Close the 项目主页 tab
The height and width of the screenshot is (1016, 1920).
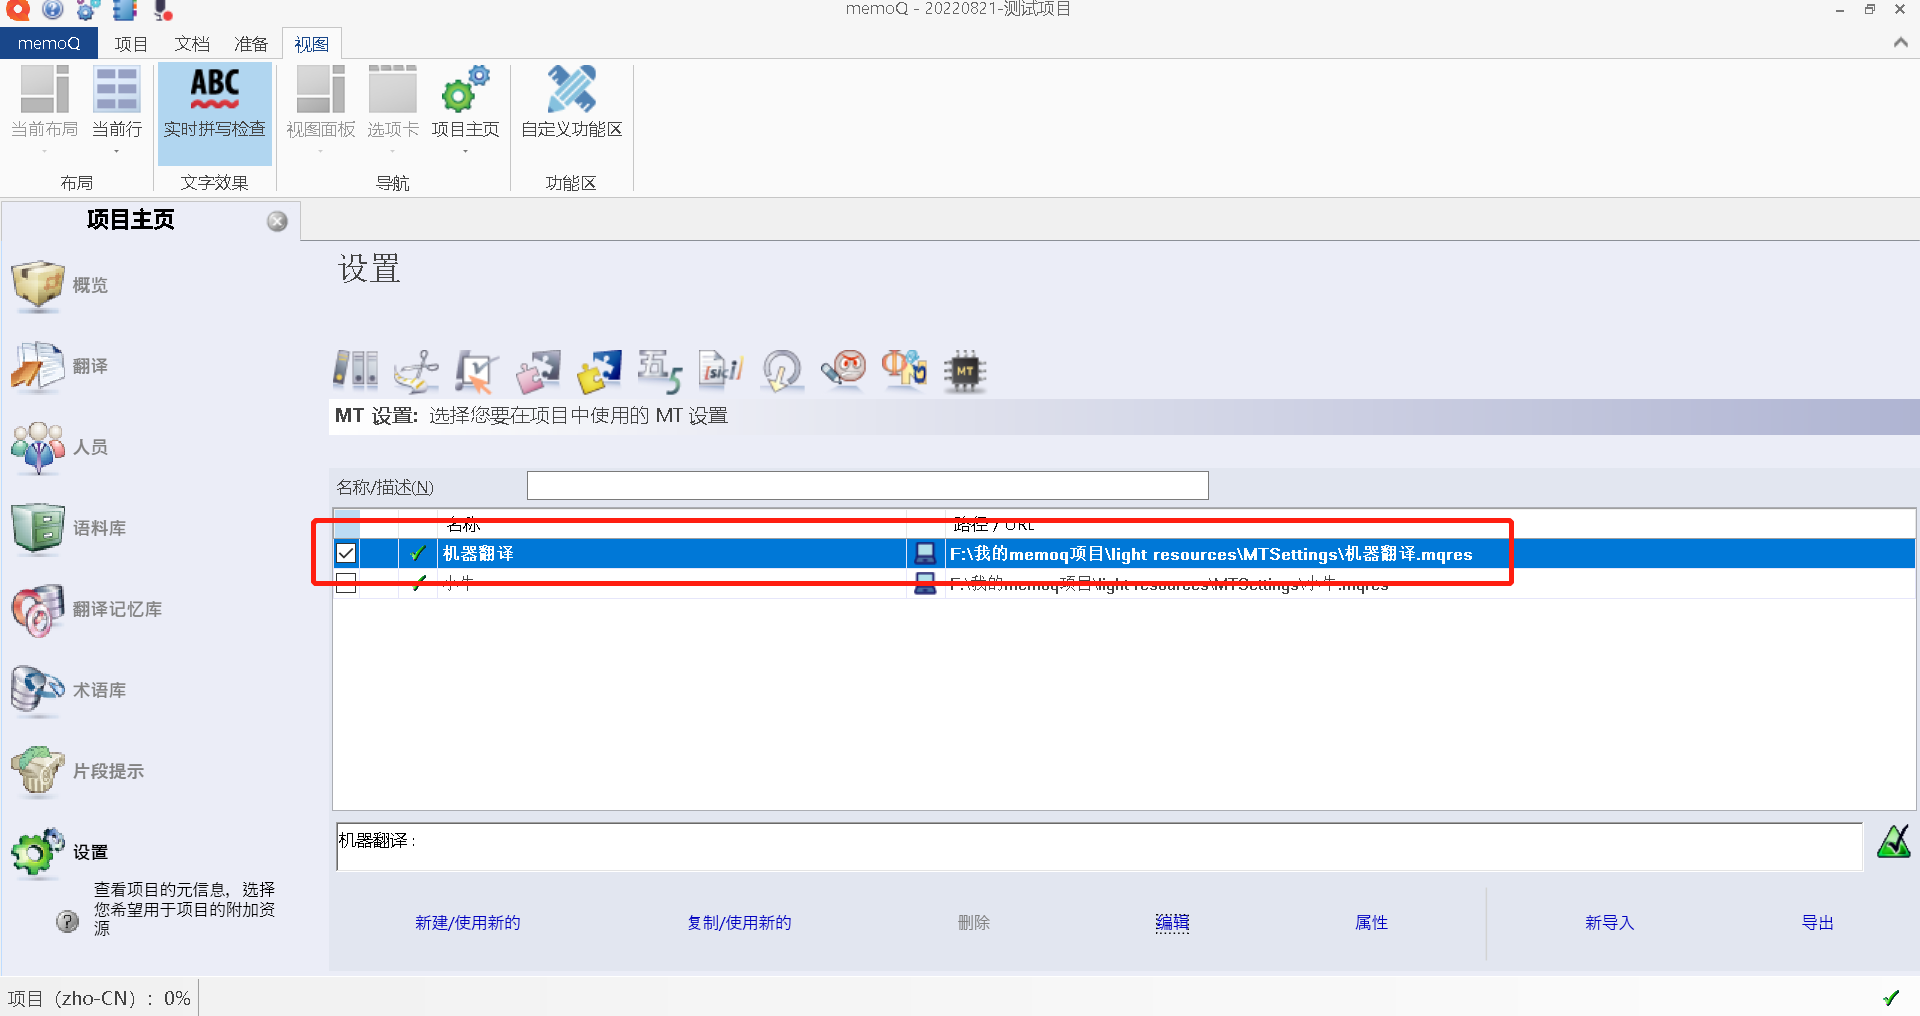pyautogui.click(x=277, y=221)
